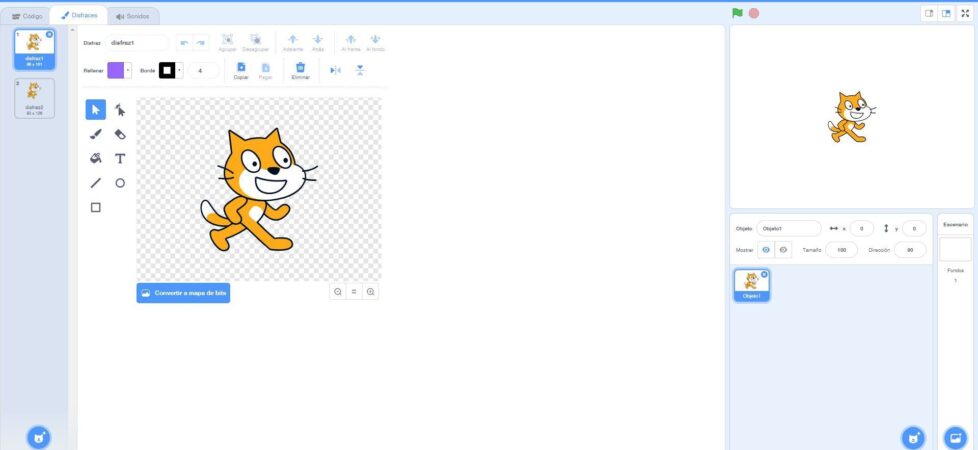Switch to large stage layout
The height and width of the screenshot is (450, 978).
click(x=946, y=13)
